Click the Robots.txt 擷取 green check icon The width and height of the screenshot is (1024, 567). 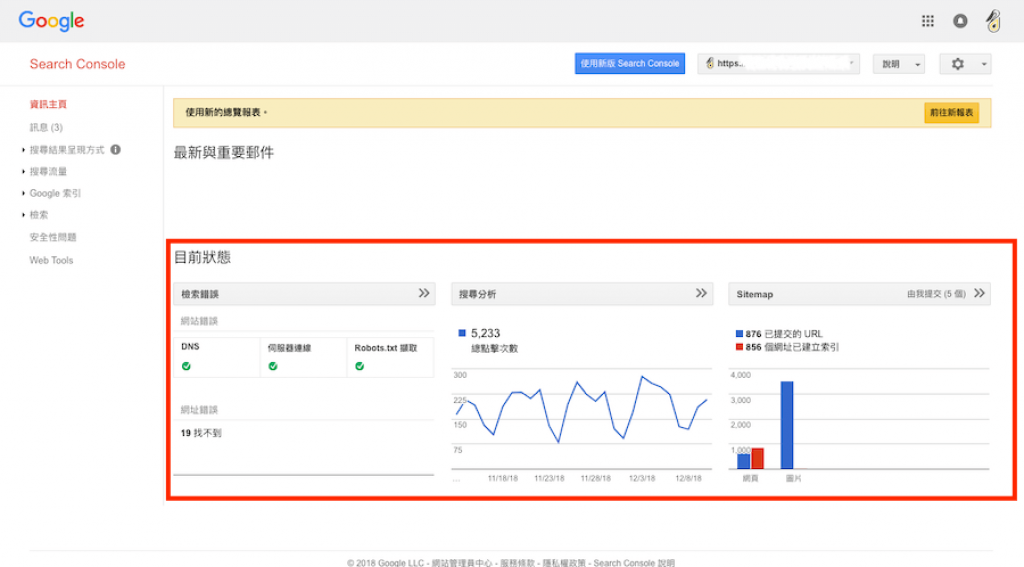click(x=359, y=366)
